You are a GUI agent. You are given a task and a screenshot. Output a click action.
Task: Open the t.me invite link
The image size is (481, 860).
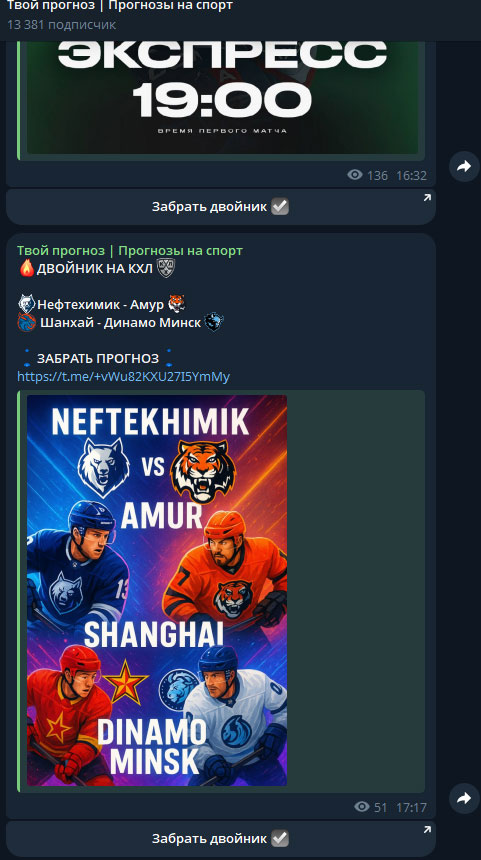[123, 377]
